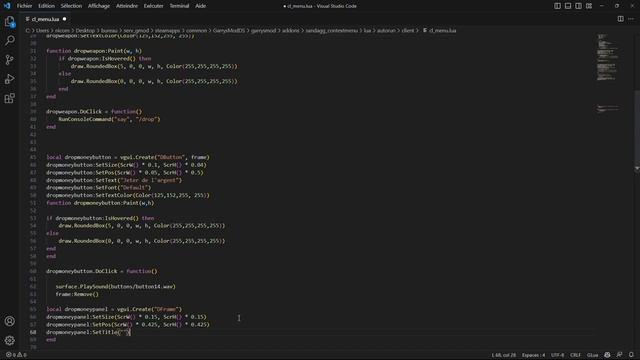Screen dimensions: 640x360
Task: Change line endings via CRLF
Action: [576, 355]
